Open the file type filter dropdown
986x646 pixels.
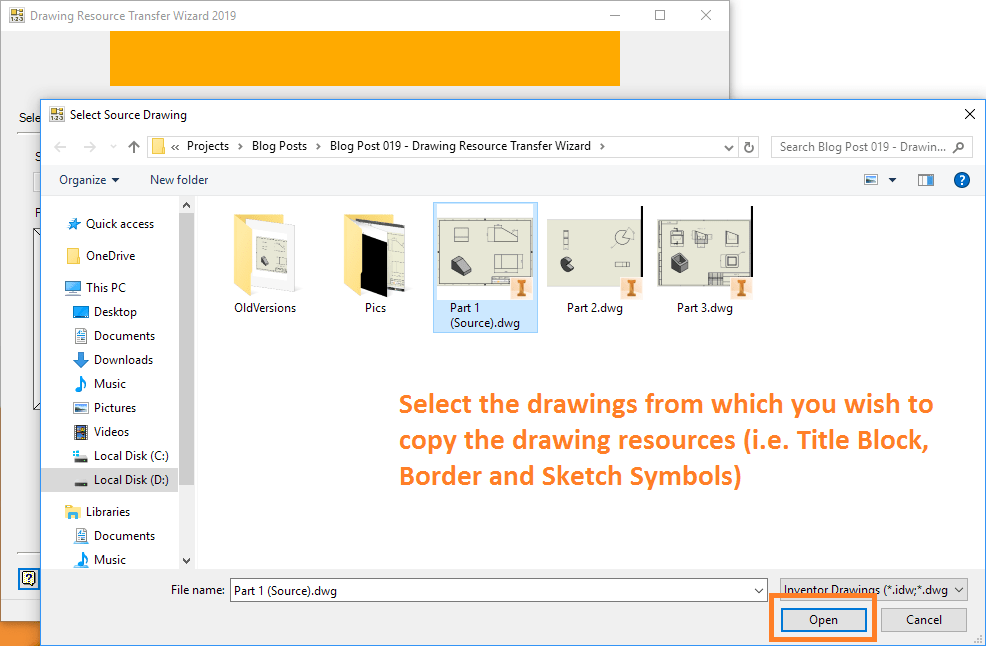873,590
